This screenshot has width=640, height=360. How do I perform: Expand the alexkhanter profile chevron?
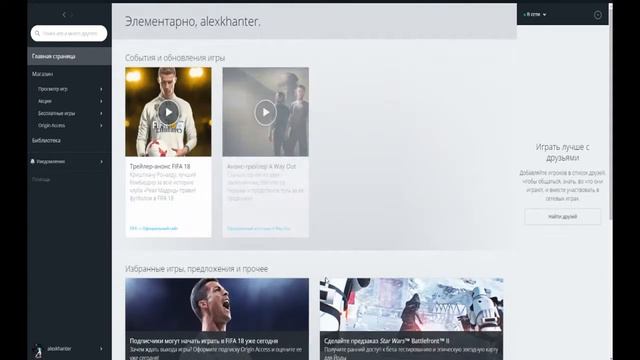pyautogui.click(x=101, y=349)
